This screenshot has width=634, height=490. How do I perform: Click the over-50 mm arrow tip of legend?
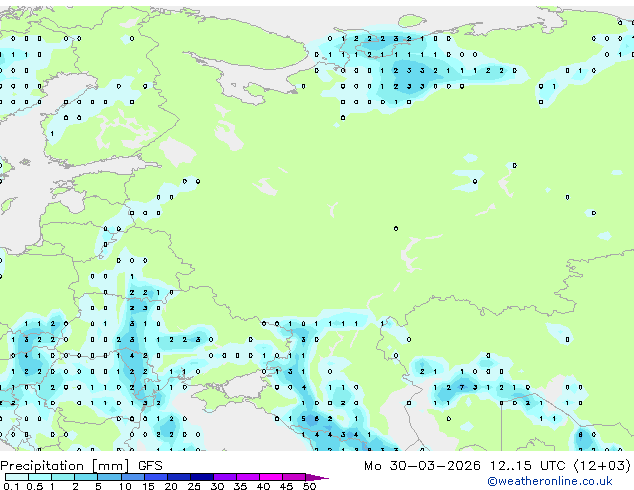pos(317,477)
